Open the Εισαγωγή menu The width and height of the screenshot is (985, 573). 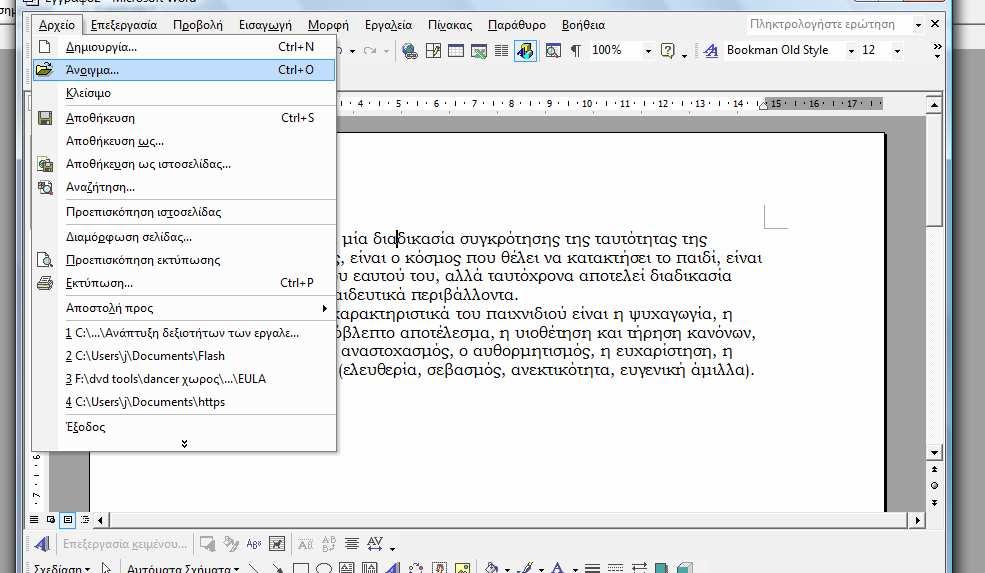(x=265, y=25)
